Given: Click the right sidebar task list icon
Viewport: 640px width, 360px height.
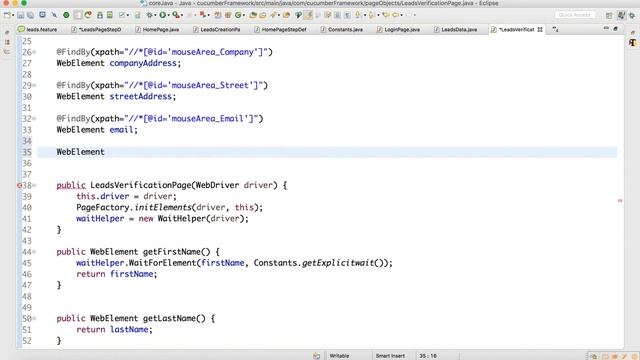Looking at the screenshot, I should pos(633,42).
